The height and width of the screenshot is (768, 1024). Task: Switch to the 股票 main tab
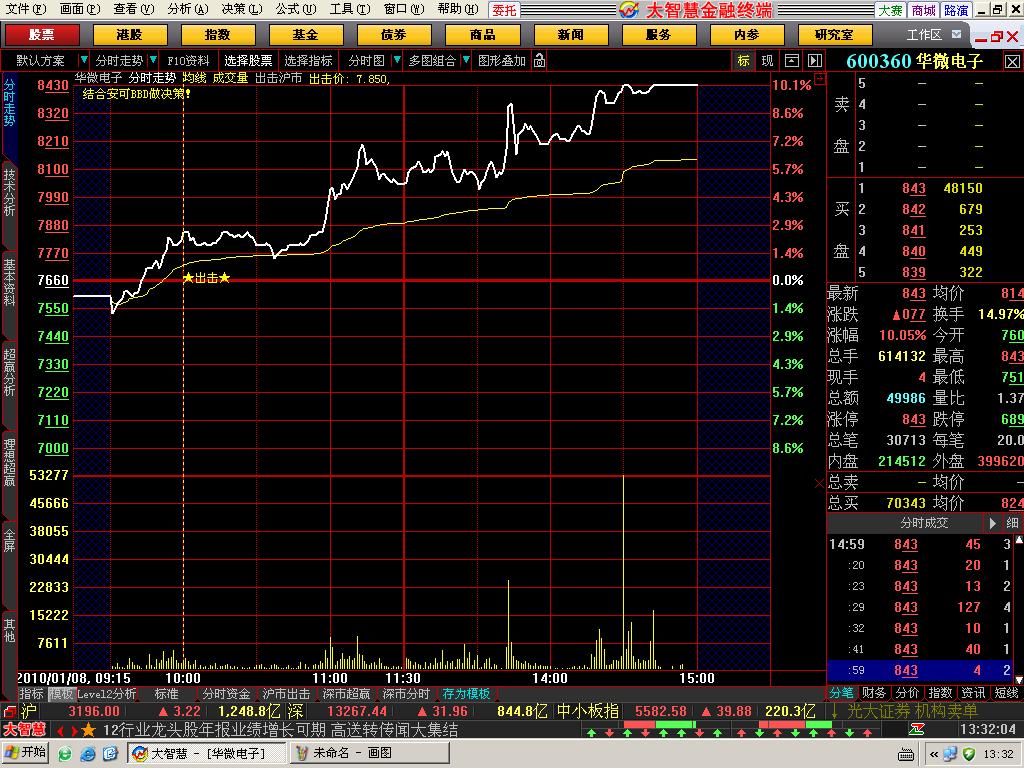[42, 35]
